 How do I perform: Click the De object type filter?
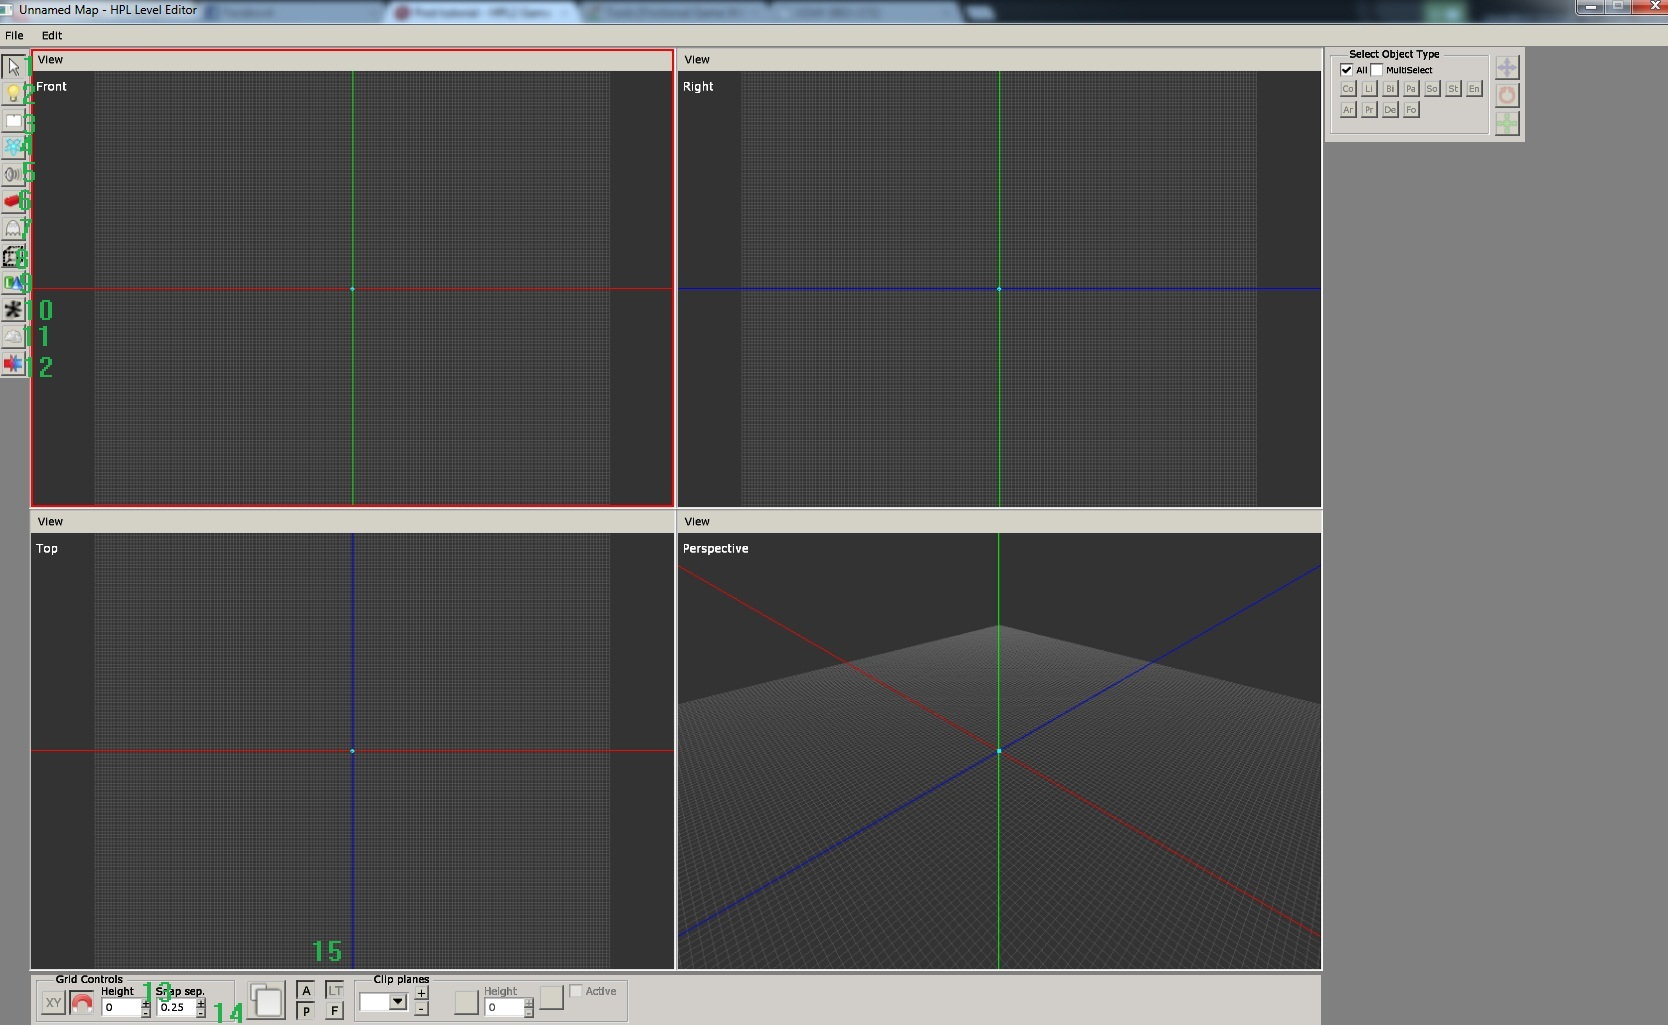click(x=1390, y=110)
